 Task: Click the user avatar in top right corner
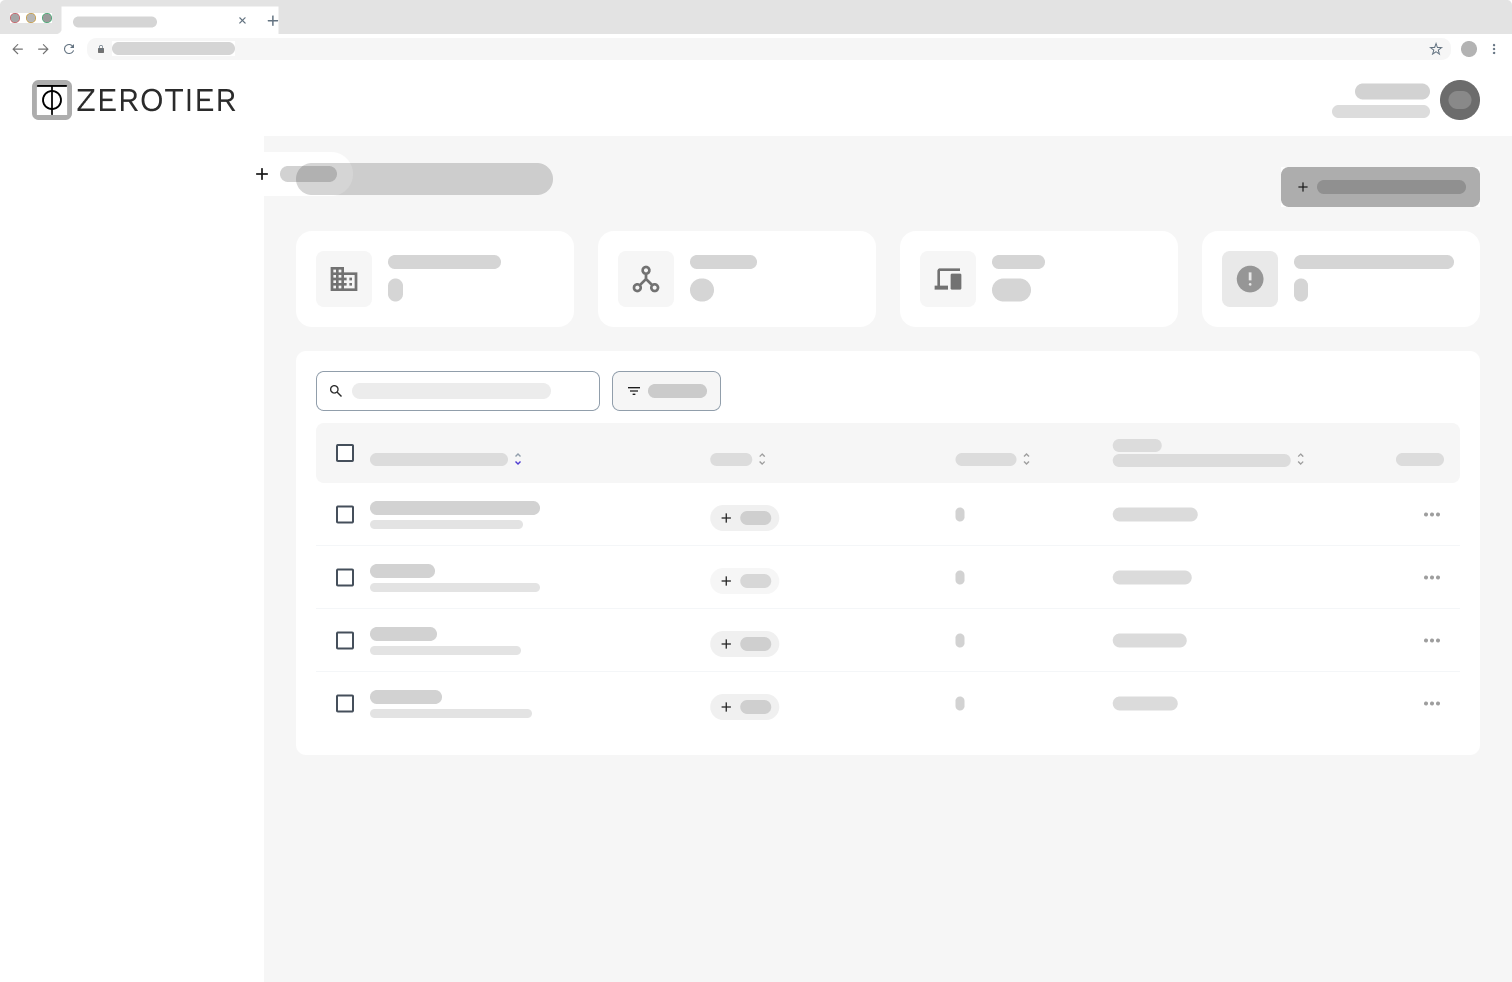tap(1460, 100)
